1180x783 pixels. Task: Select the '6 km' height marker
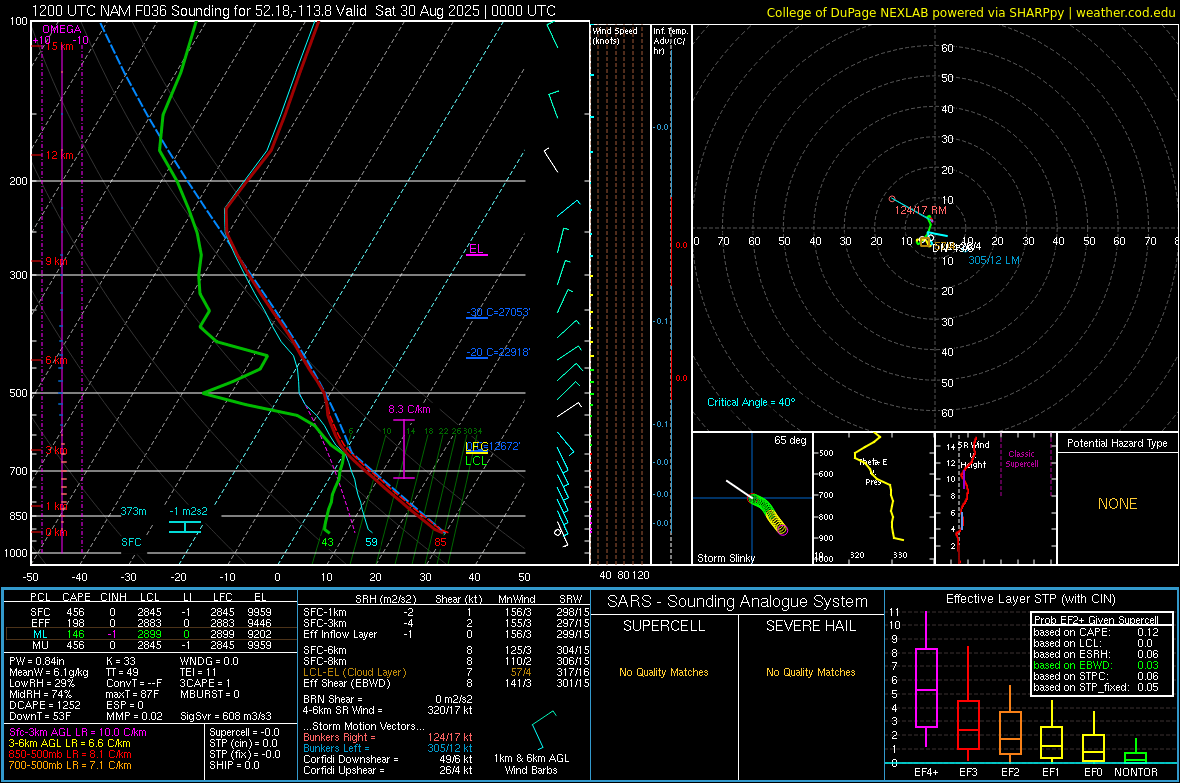tap(56, 361)
